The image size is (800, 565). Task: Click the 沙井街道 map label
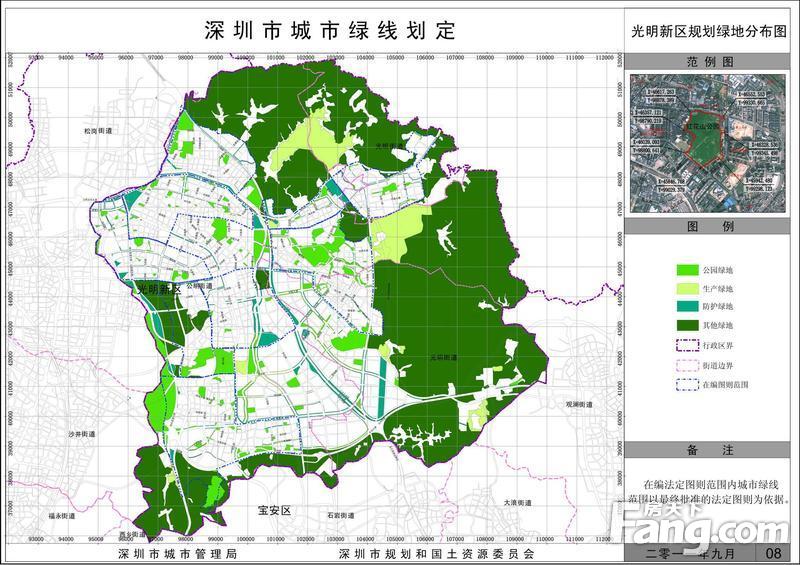[82, 434]
